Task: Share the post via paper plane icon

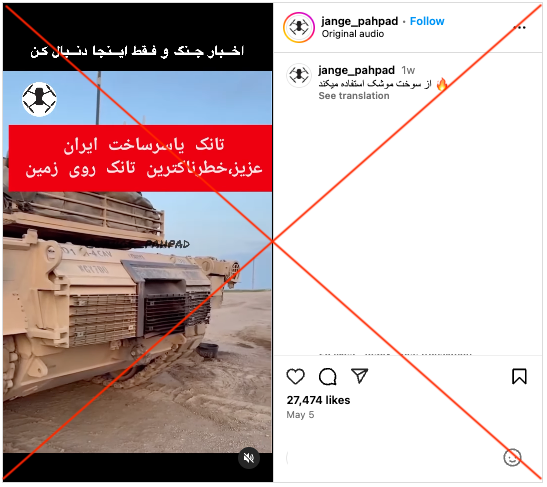Action: (x=360, y=376)
